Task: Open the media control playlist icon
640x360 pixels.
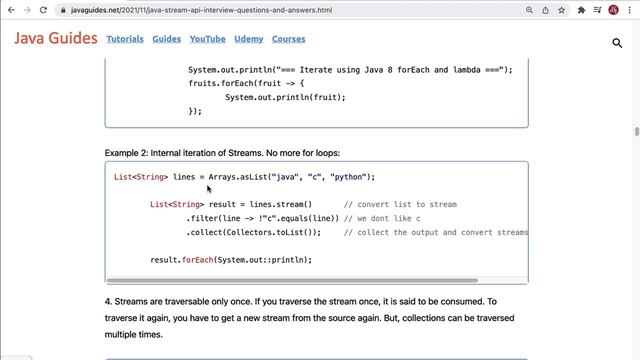Action: 597,10
